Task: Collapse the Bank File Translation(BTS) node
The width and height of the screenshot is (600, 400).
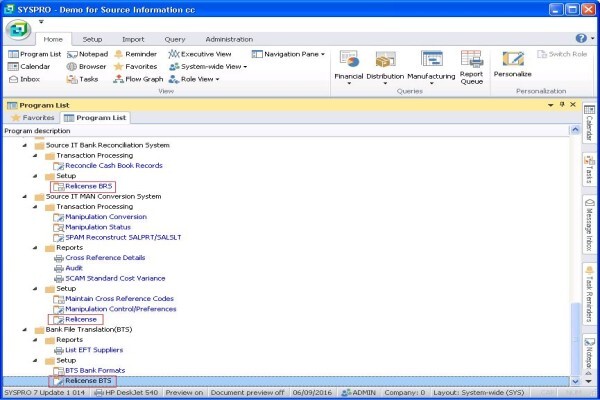Action: (x=25, y=330)
